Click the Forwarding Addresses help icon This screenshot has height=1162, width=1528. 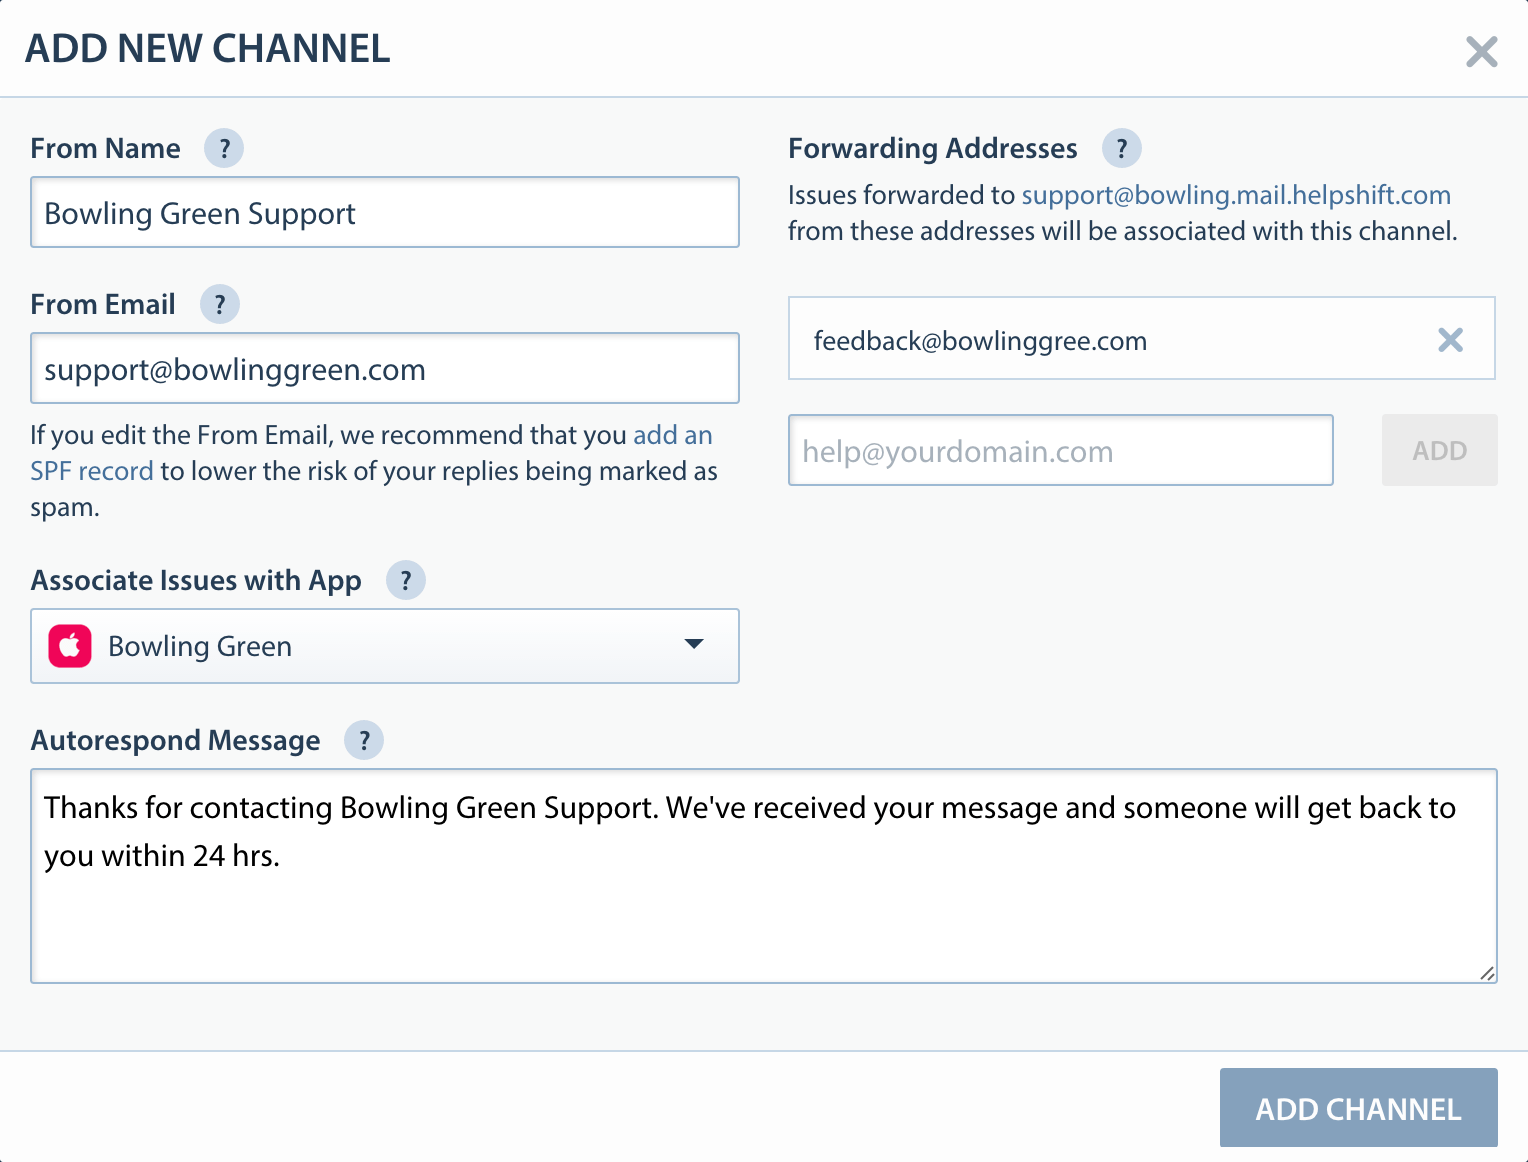[1122, 149]
